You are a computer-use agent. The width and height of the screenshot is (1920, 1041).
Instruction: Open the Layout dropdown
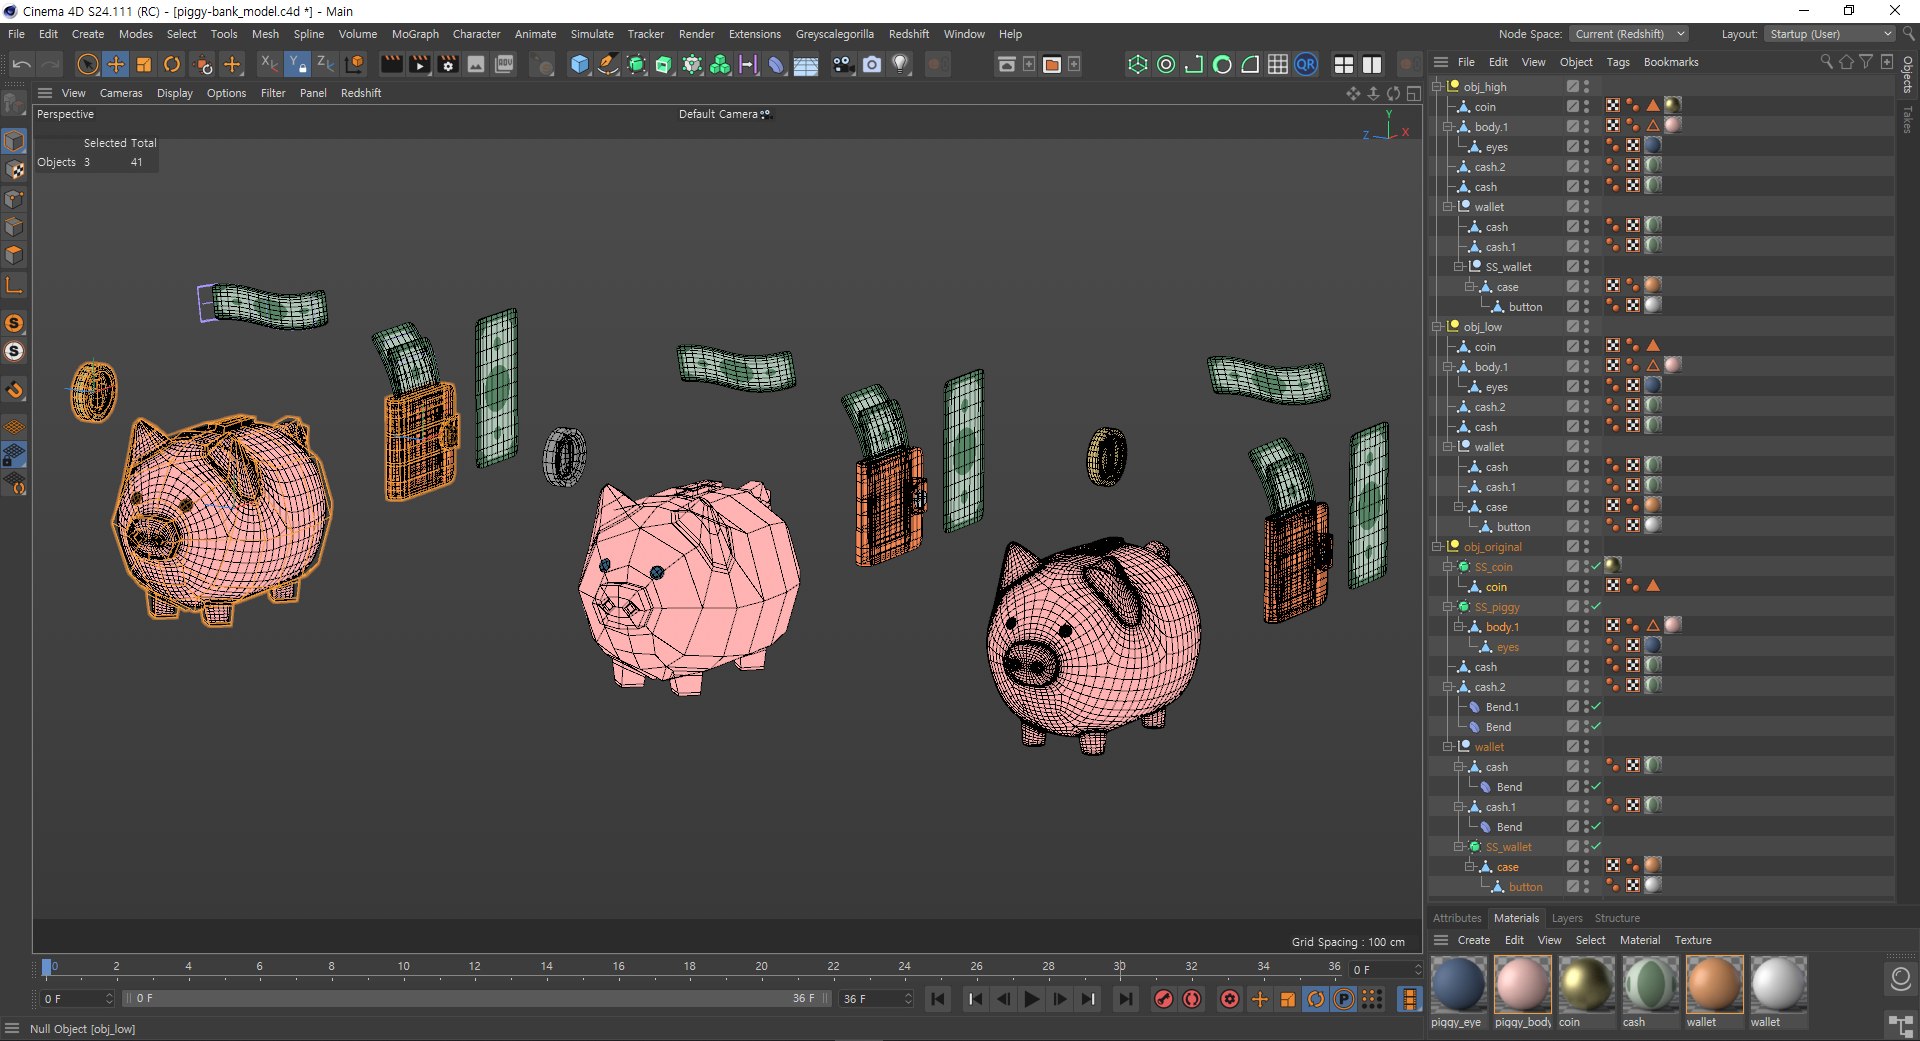[1829, 34]
